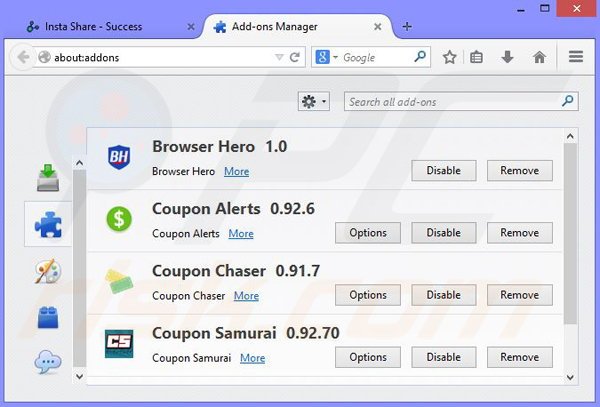Viewport: 600px width, 407px height.
Task: Open the hamburger menu
Action: tap(576, 57)
